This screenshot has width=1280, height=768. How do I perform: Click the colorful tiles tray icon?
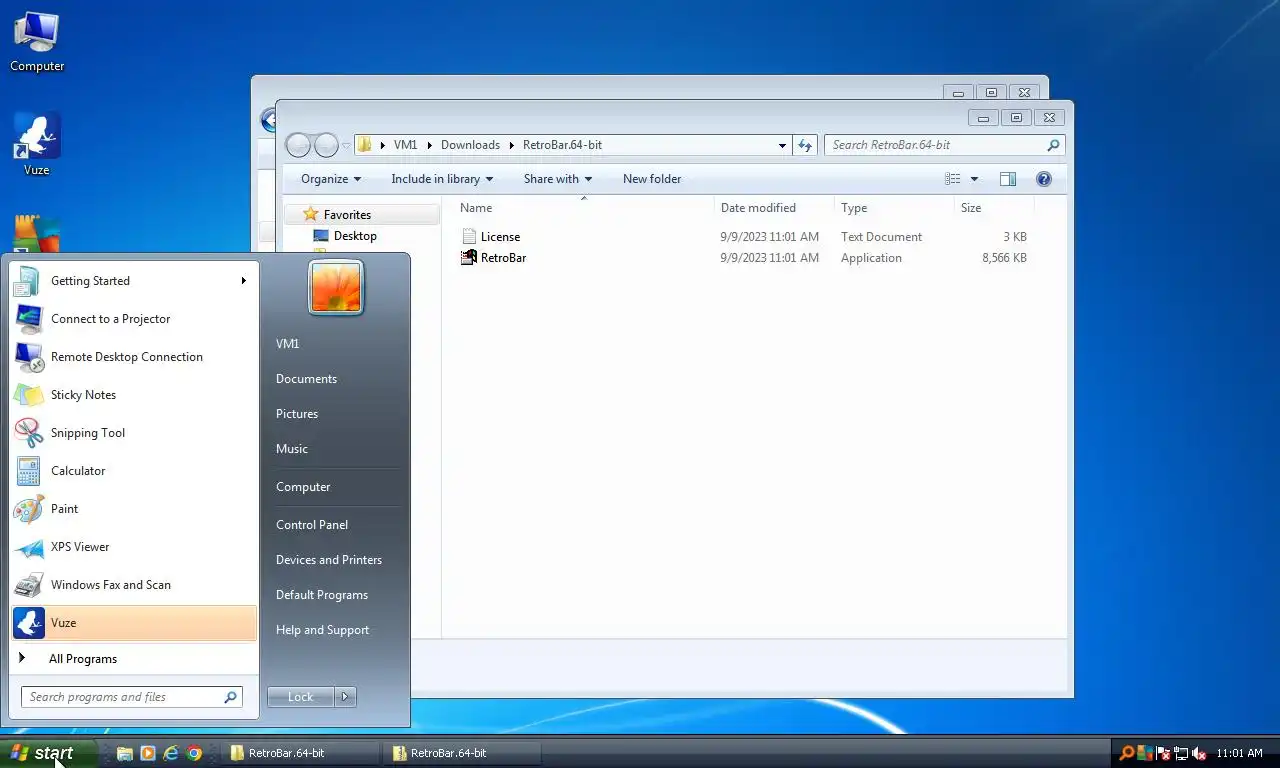(1146, 753)
